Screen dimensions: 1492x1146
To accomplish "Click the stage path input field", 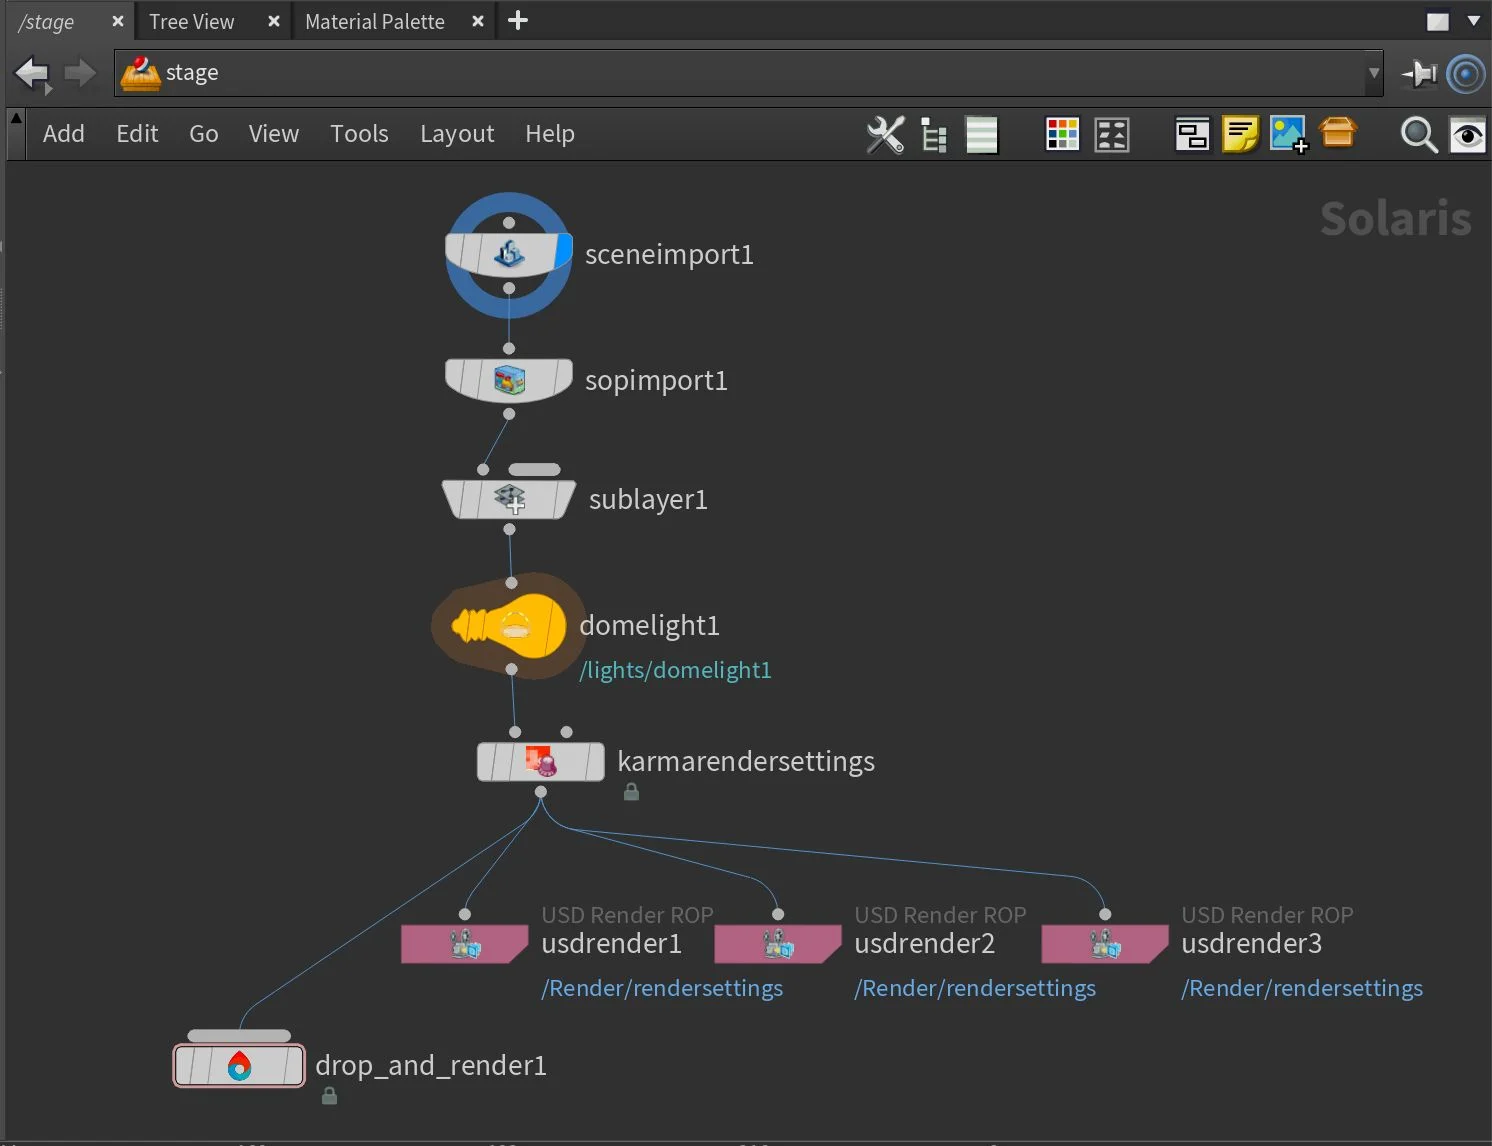I will (748, 74).
